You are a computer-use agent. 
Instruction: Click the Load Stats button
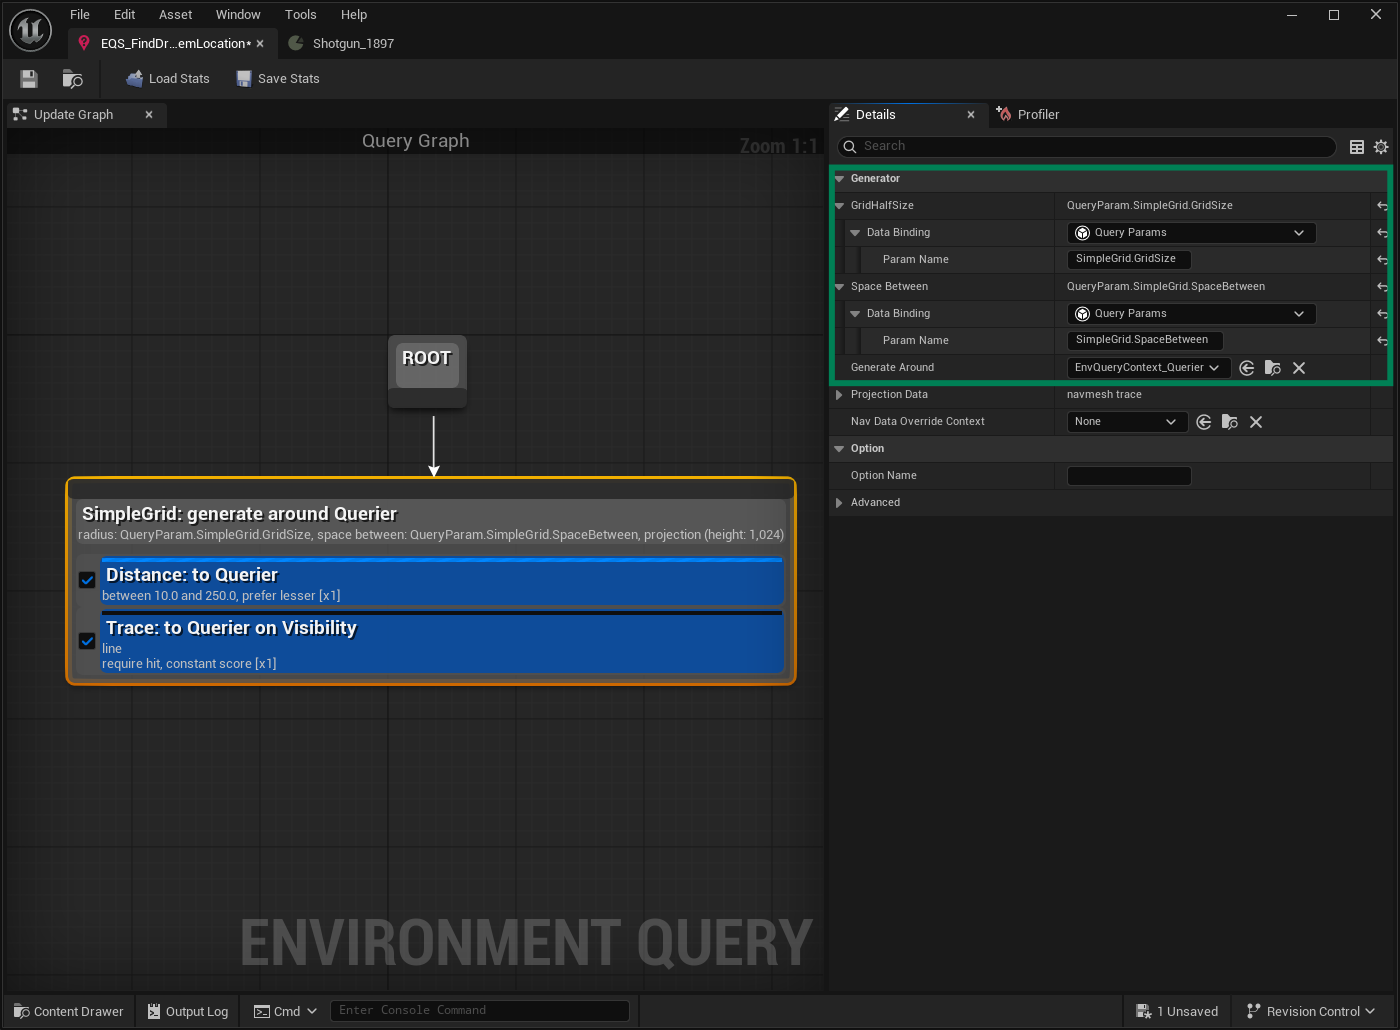[x=167, y=78]
